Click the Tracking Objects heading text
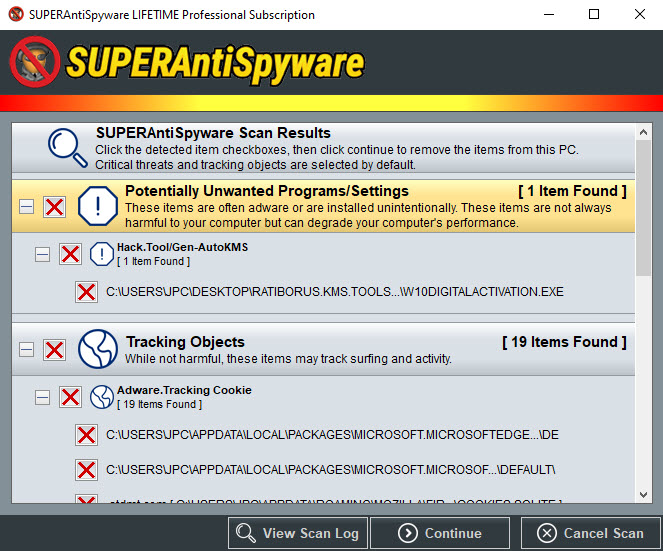The width and height of the screenshot is (663, 551). tap(185, 342)
